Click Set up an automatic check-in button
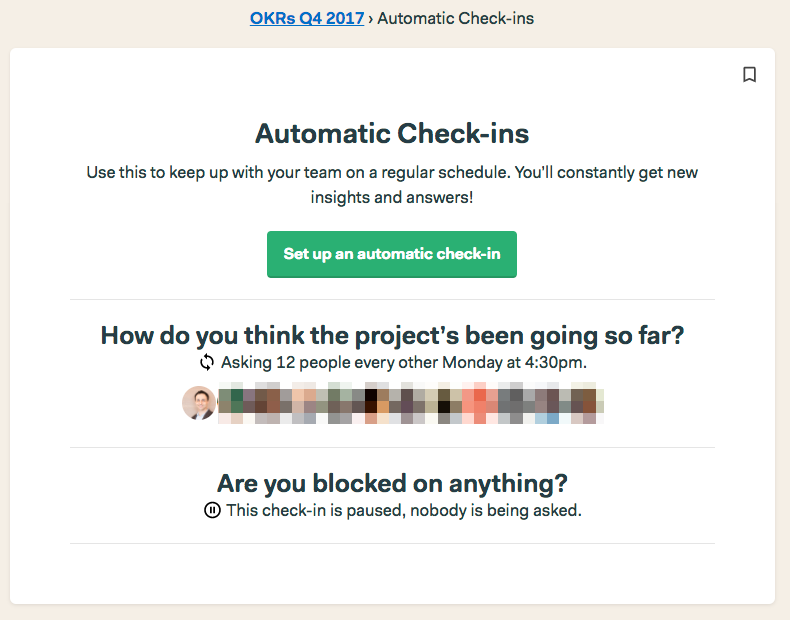 coord(391,254)
